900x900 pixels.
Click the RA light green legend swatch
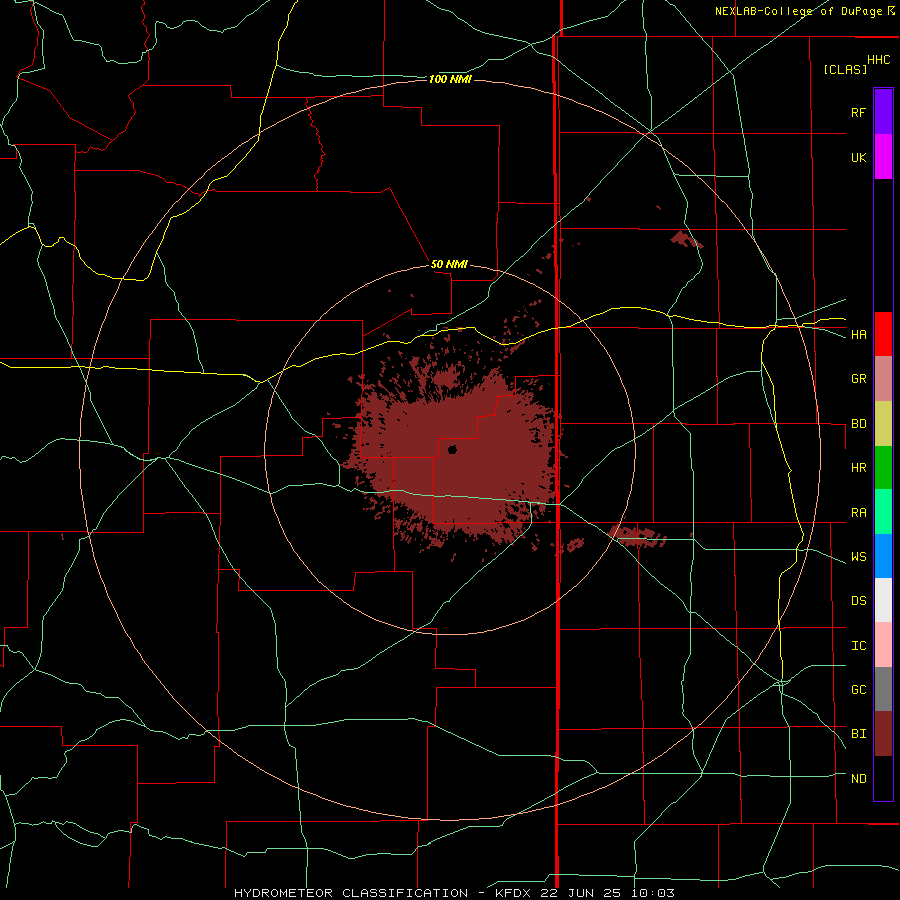pos(883,512)
